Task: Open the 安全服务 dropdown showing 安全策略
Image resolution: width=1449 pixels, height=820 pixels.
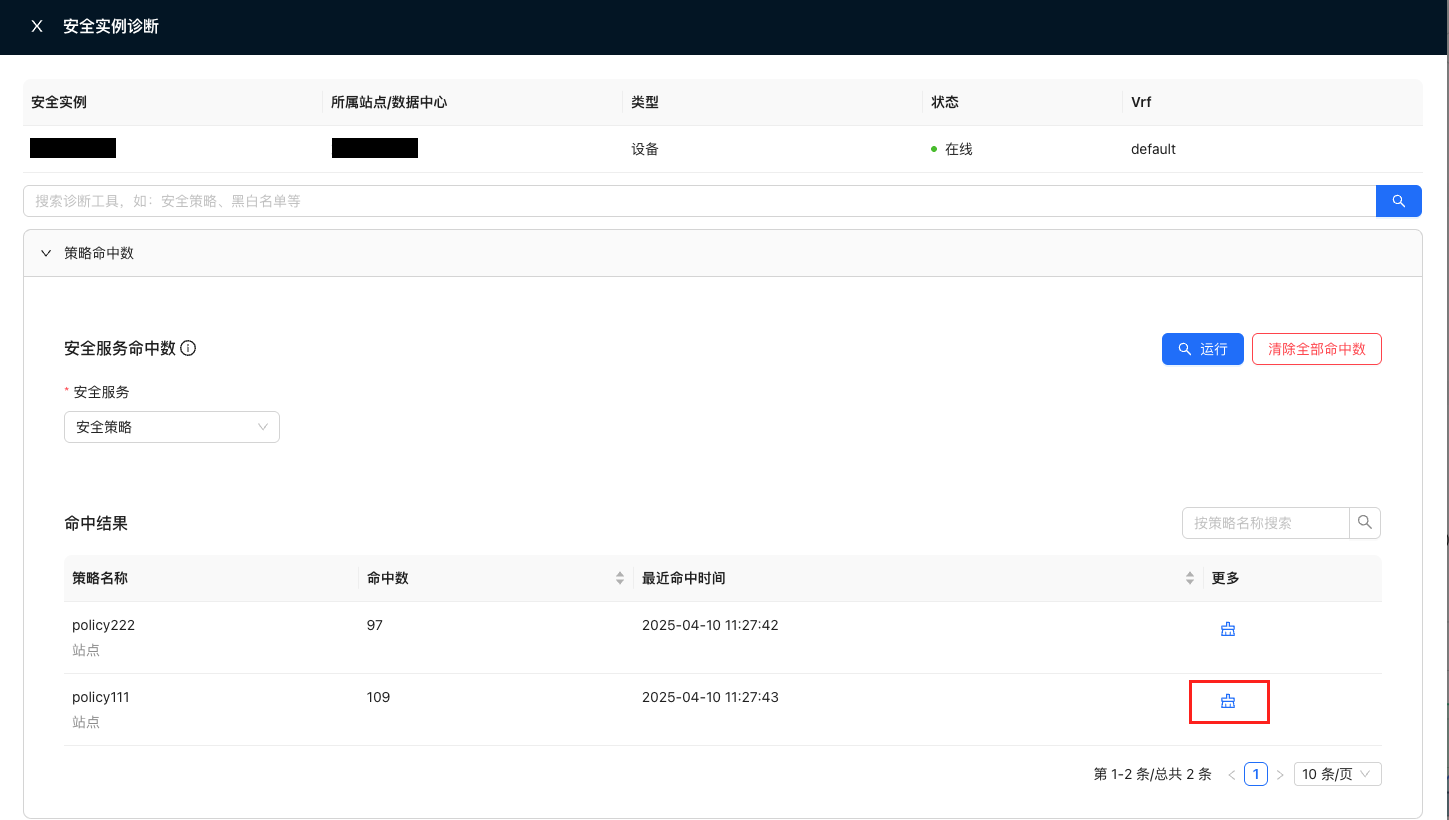Action: 172,427
